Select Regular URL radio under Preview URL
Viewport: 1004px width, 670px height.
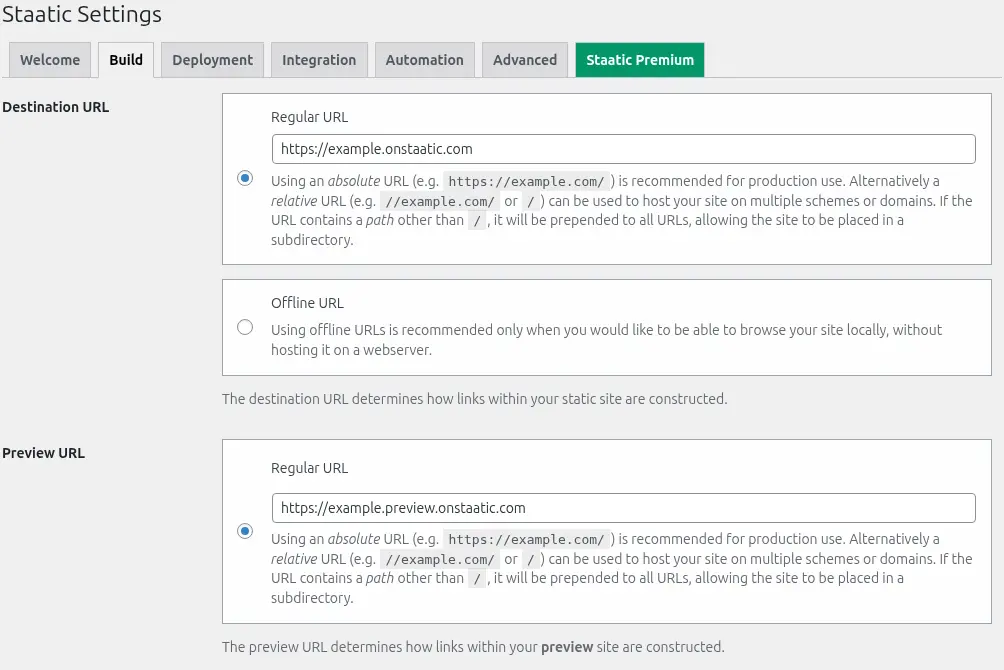245,531
